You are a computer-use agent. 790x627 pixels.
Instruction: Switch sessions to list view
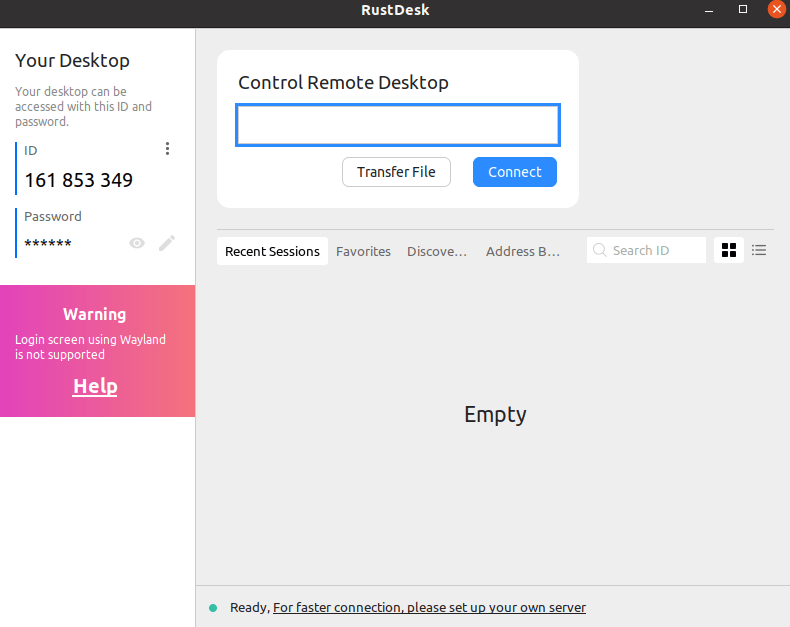point(759,250)
